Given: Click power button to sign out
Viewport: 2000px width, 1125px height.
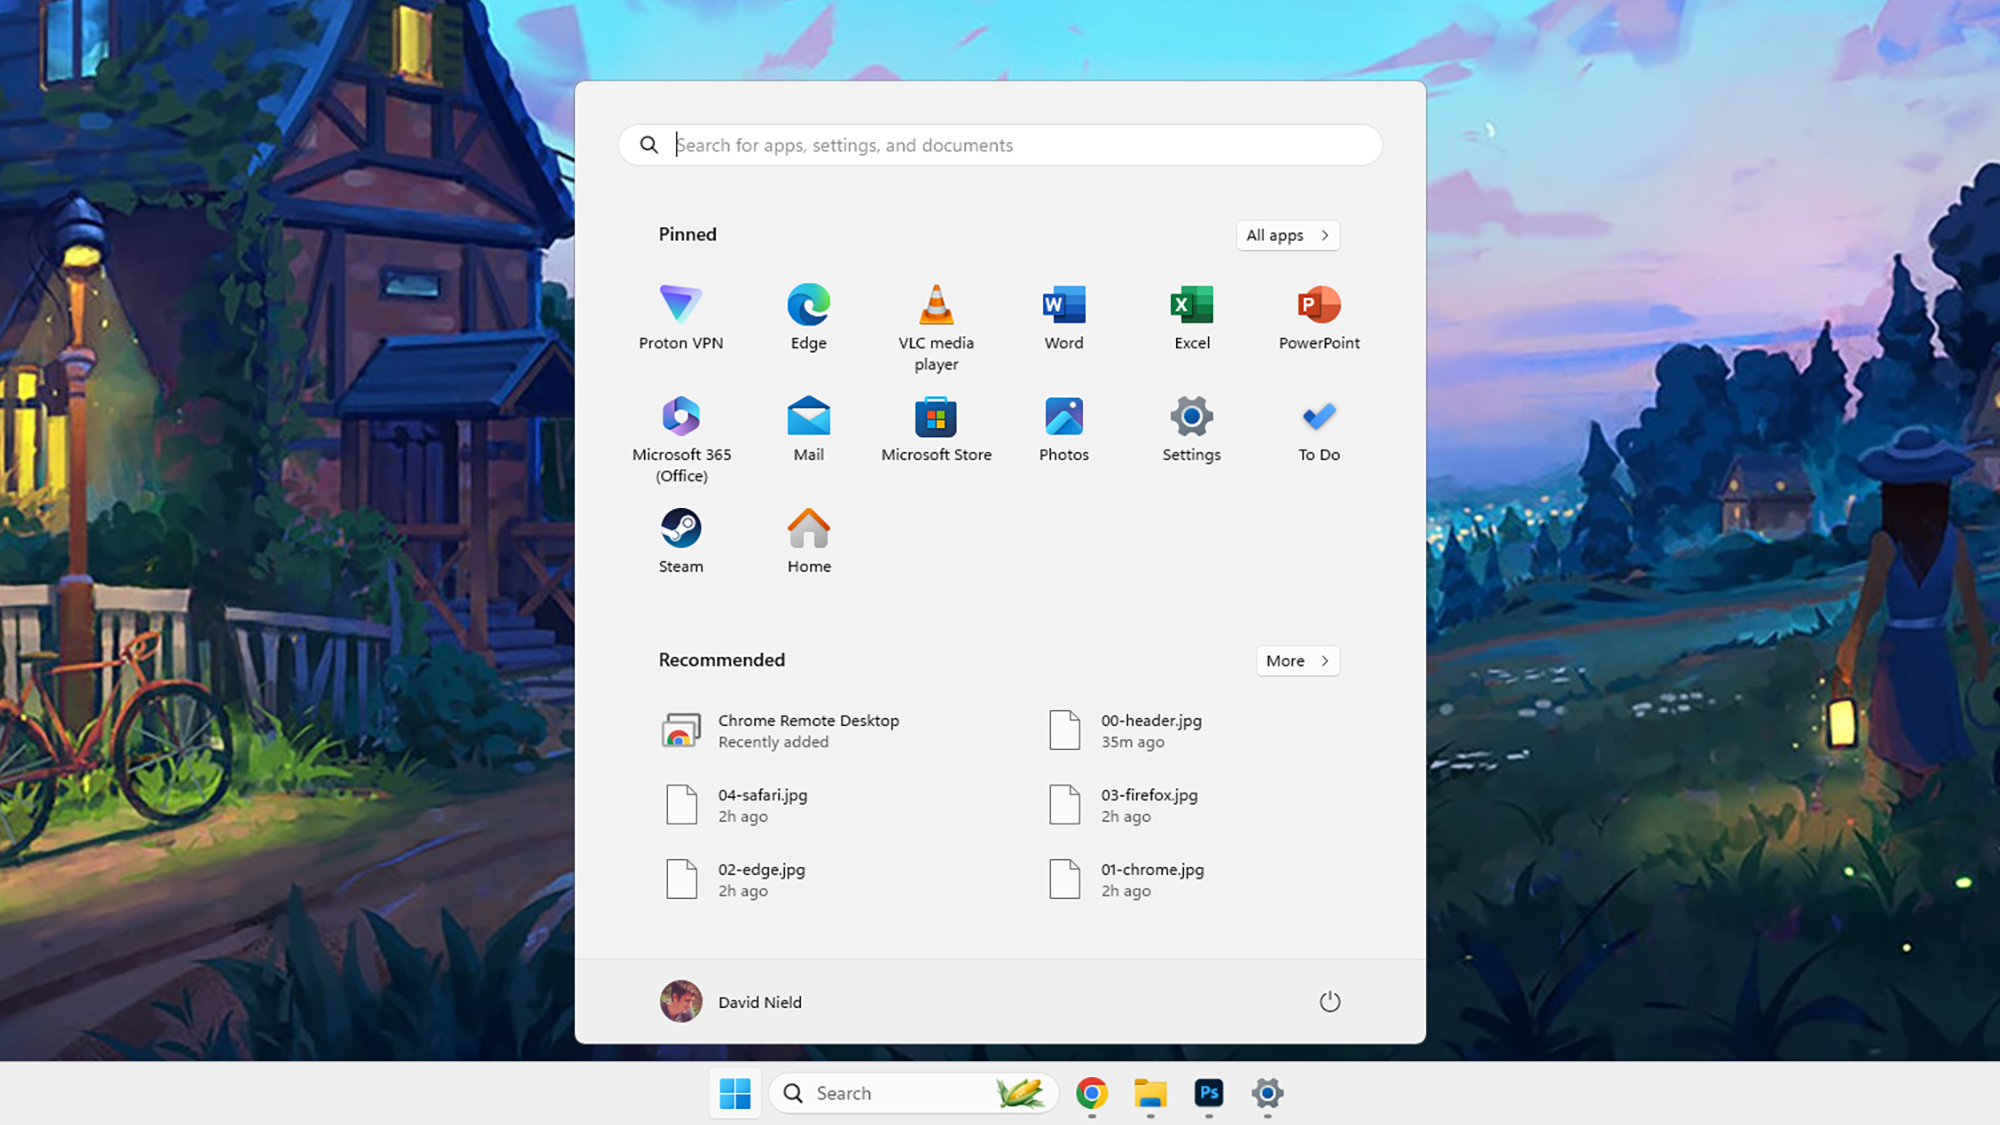Looking at the screenshot, I should pyautogui.click(x=1330, y=1001).
